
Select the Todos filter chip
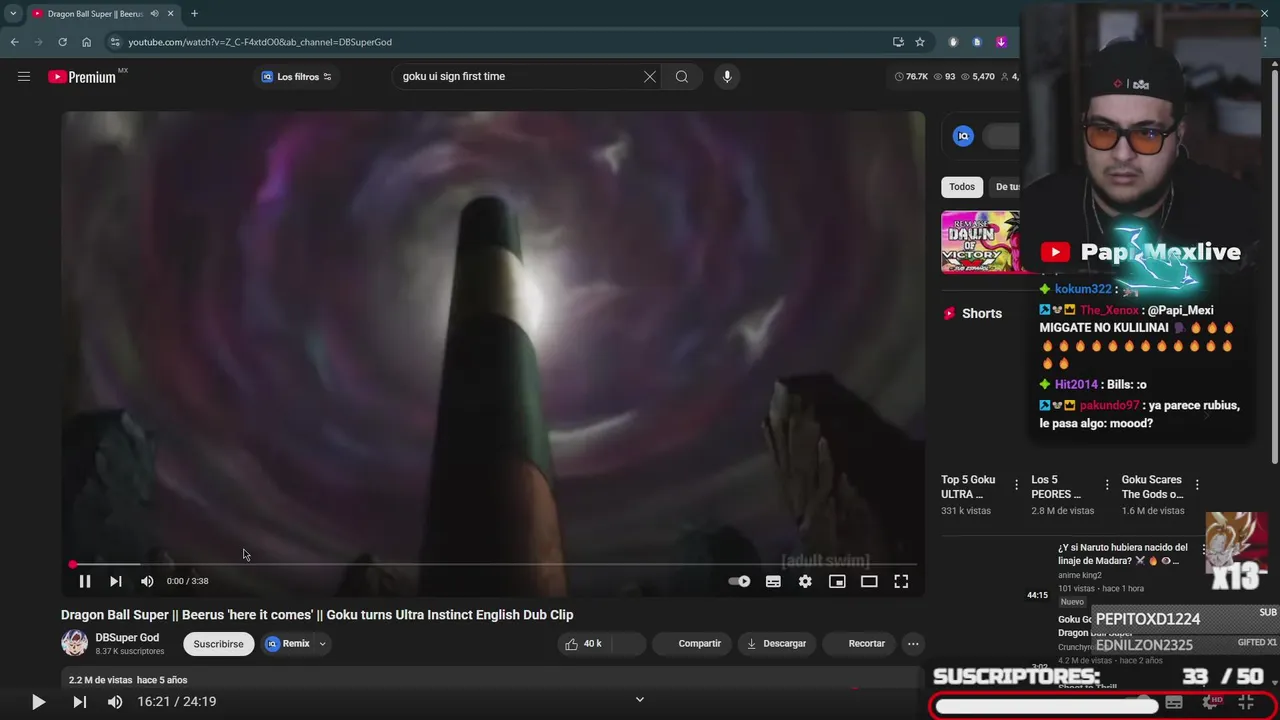[x=962, y=187]
